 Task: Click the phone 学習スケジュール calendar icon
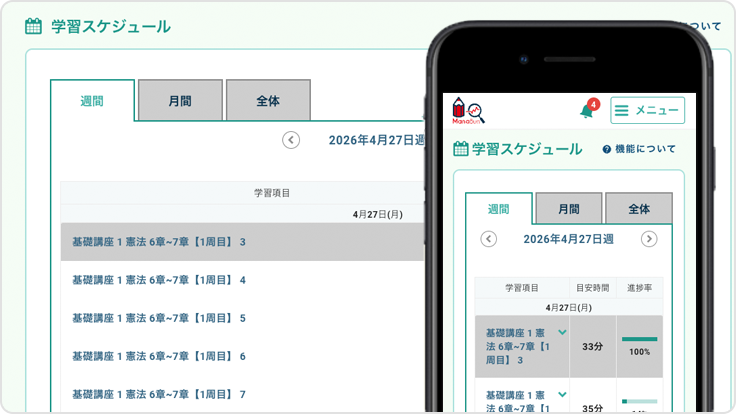460,149
